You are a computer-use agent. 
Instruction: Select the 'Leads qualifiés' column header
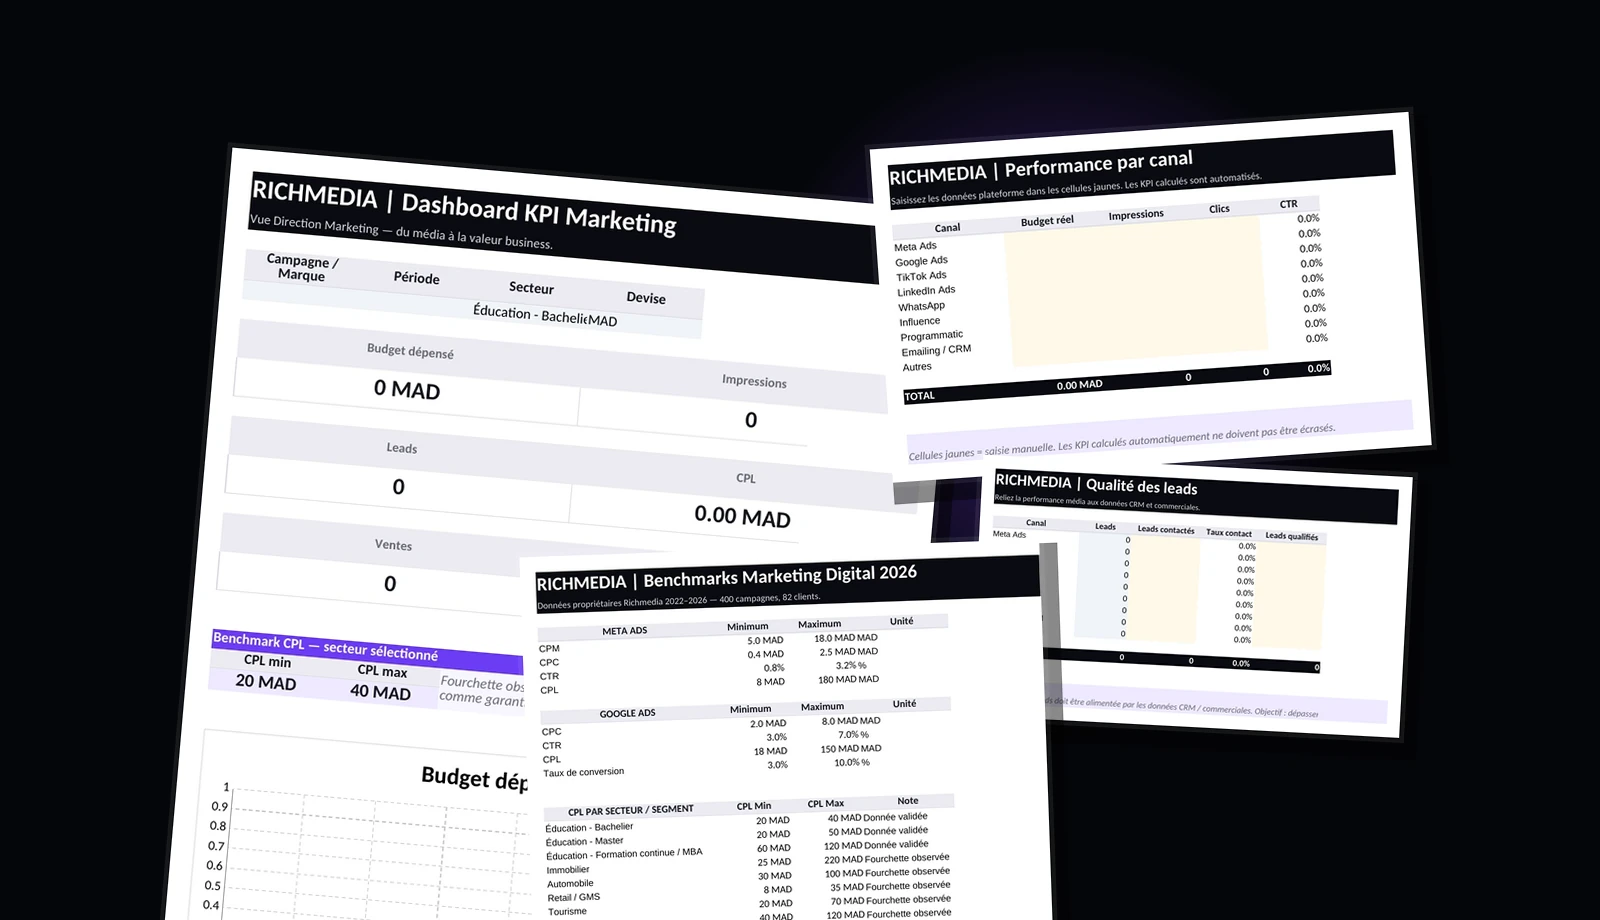pos(1291,536)
